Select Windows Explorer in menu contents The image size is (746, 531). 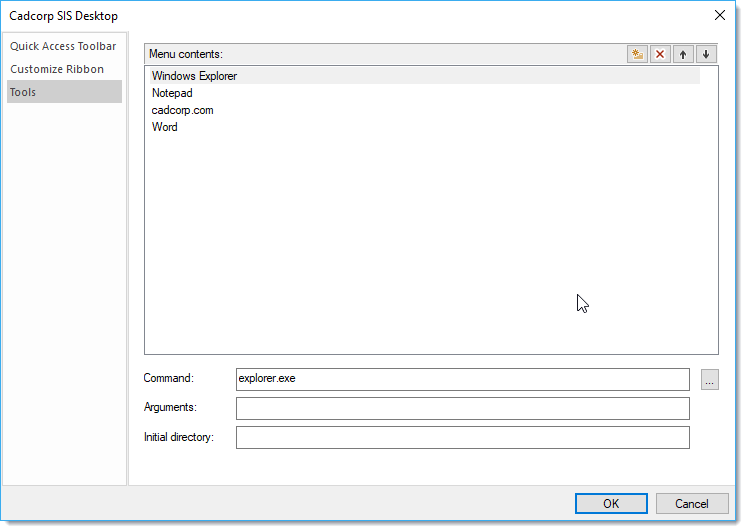pos(424,76)
